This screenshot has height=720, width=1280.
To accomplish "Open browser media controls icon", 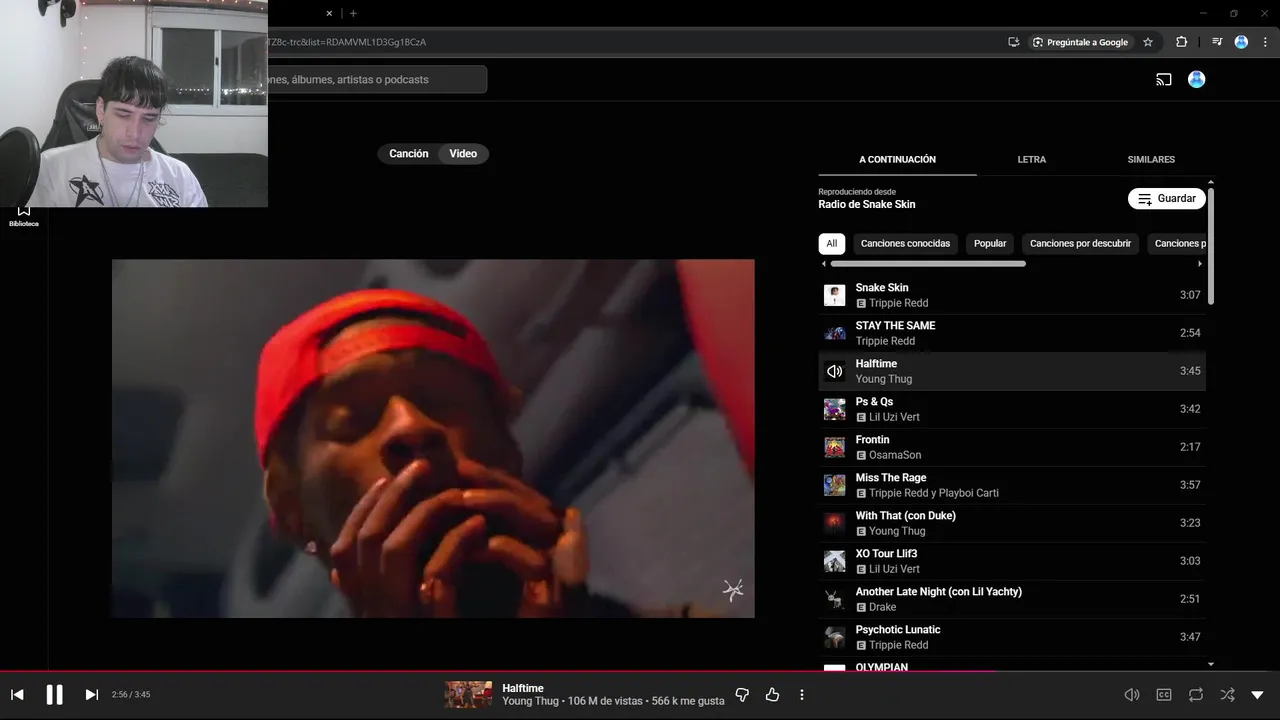I will coord(1216,42).
